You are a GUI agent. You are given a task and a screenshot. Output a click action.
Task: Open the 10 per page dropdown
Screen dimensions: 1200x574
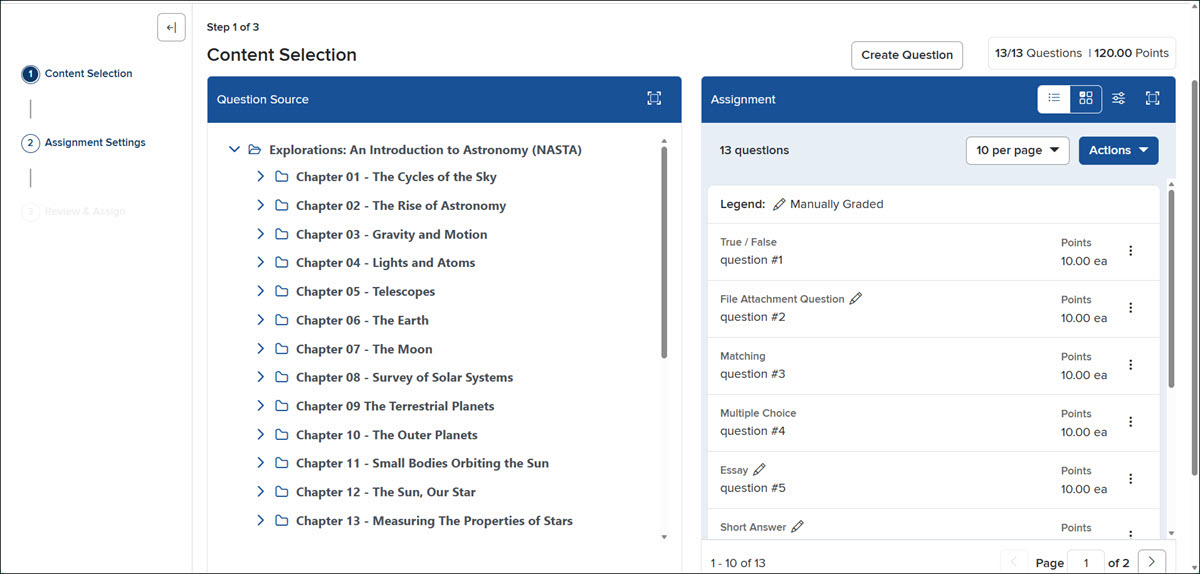coord(1018,151)
